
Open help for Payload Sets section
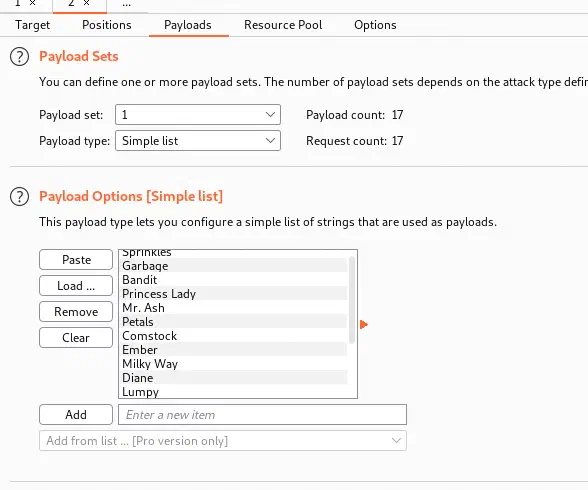coord(20,57)
